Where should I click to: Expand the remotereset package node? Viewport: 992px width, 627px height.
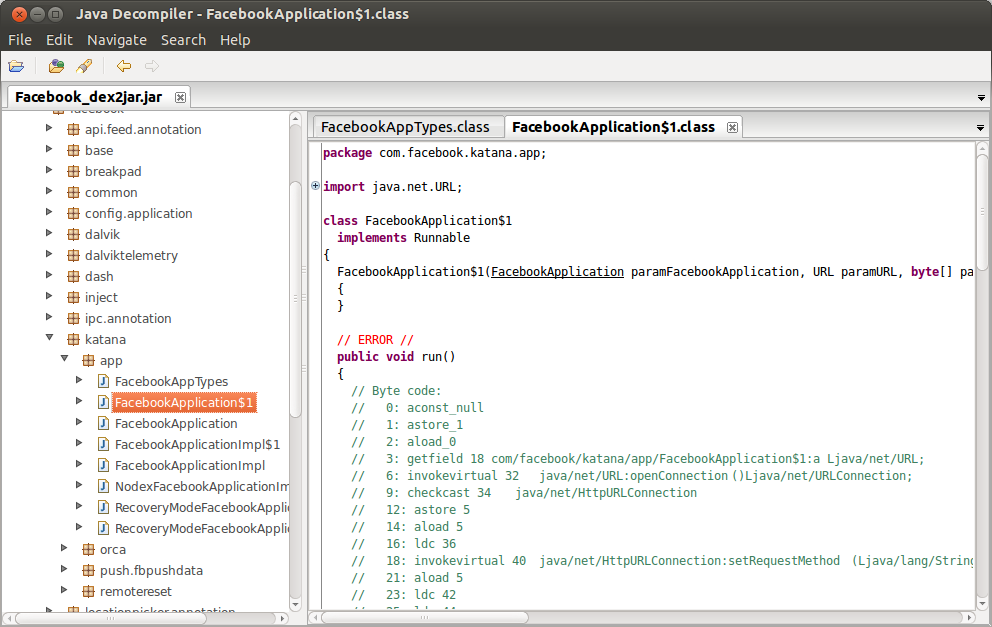click(65, 591)
